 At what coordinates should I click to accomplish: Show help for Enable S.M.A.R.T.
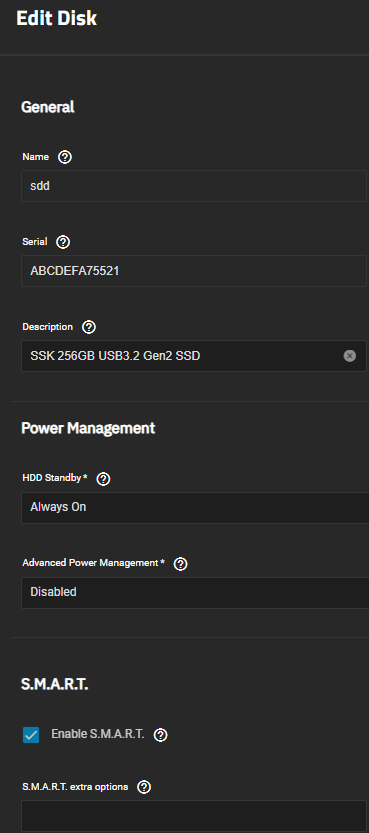pos(160,735)
